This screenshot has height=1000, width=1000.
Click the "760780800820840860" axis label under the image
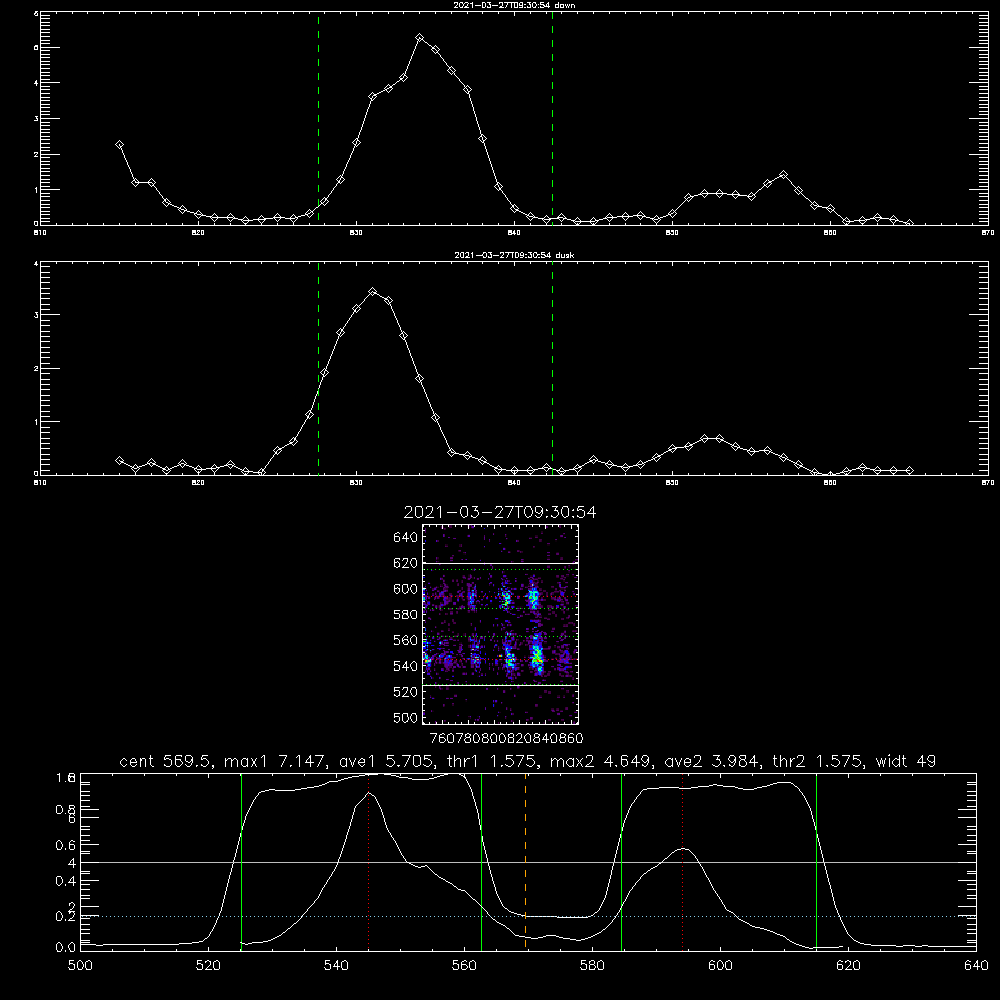[x=506, y=739]
